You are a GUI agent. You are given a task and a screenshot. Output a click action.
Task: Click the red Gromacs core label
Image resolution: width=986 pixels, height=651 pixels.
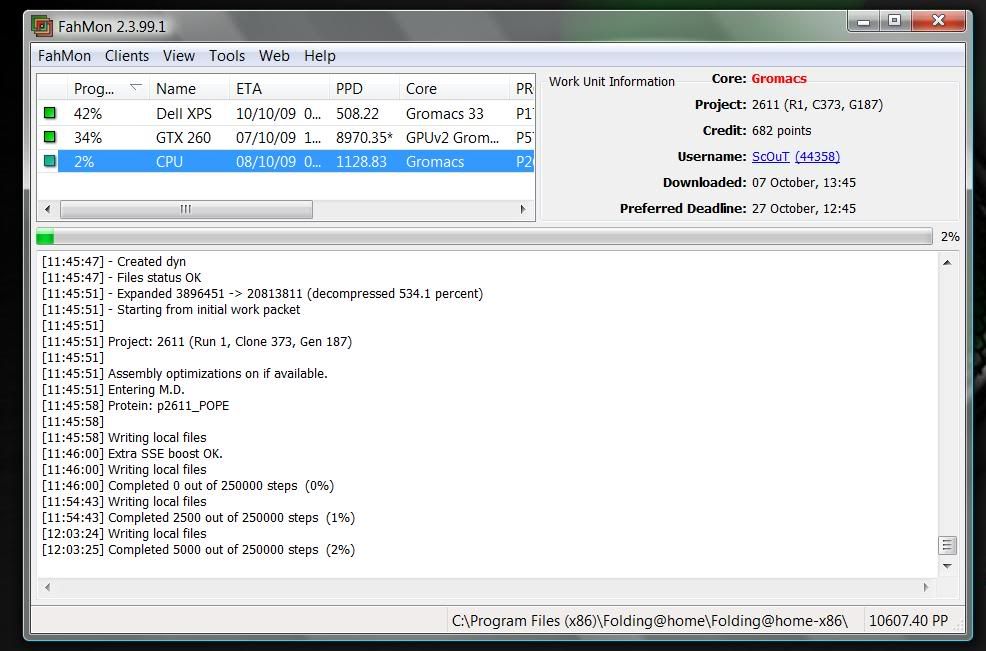pyautogui.click(x=778, y=79)
